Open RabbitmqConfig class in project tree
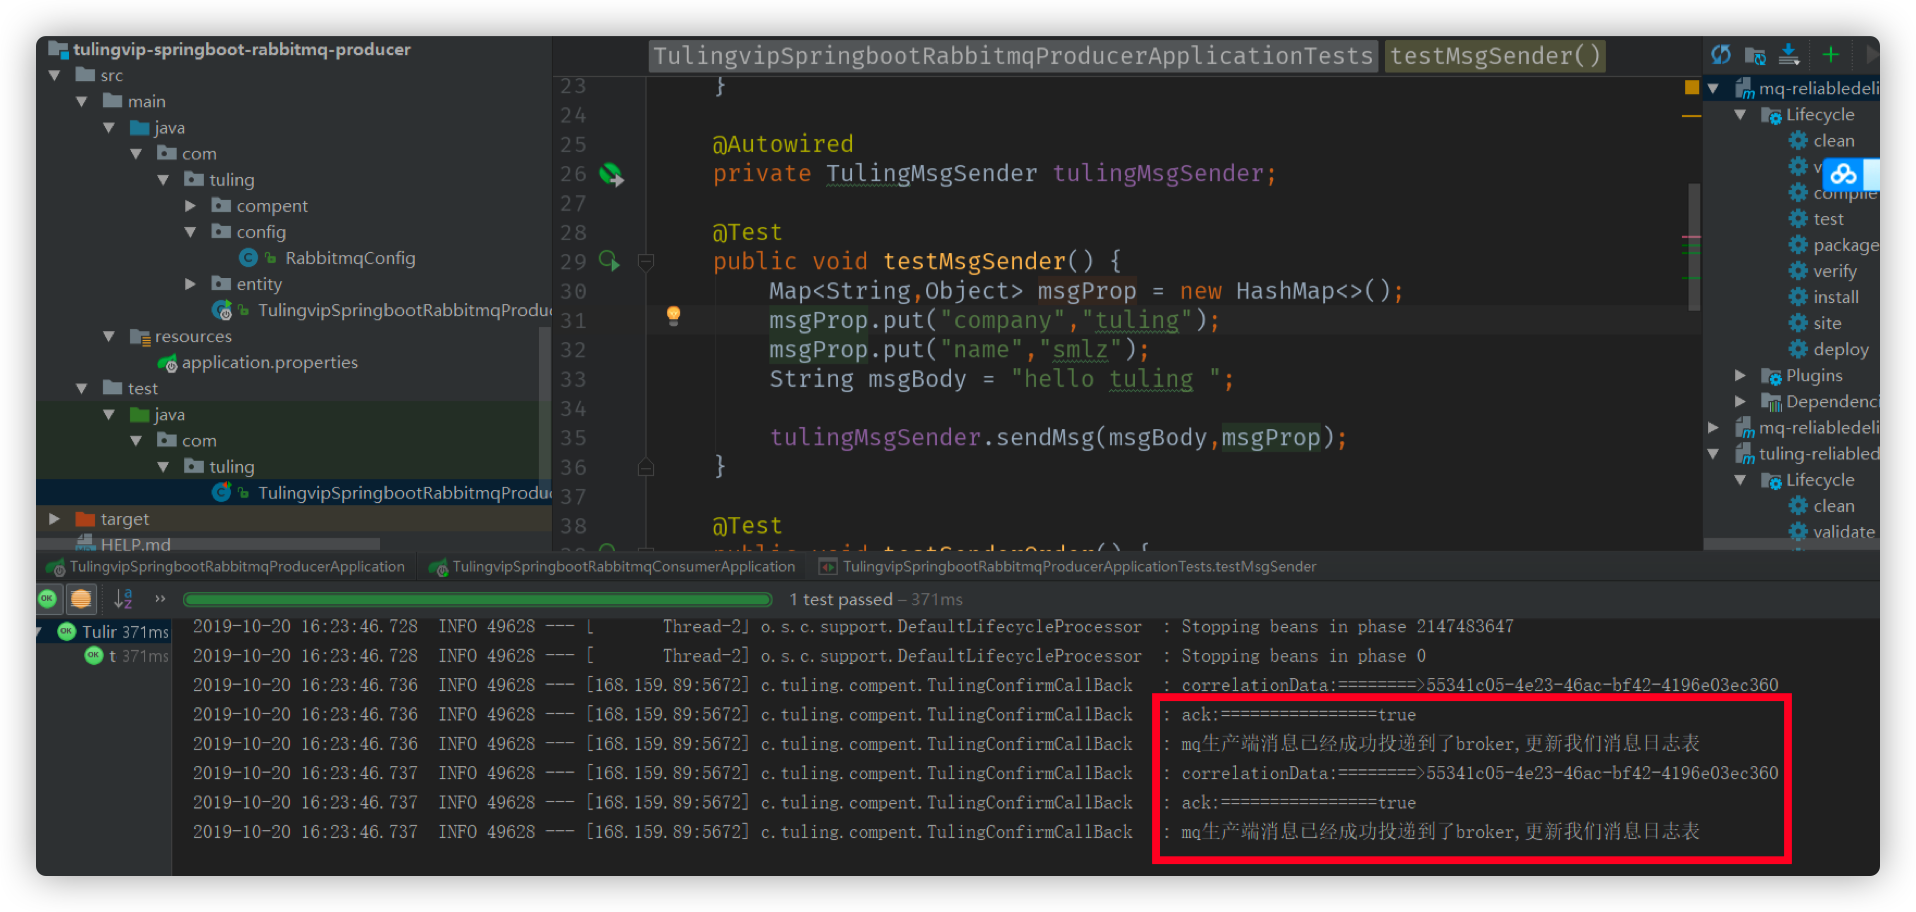 coord(350,258)
